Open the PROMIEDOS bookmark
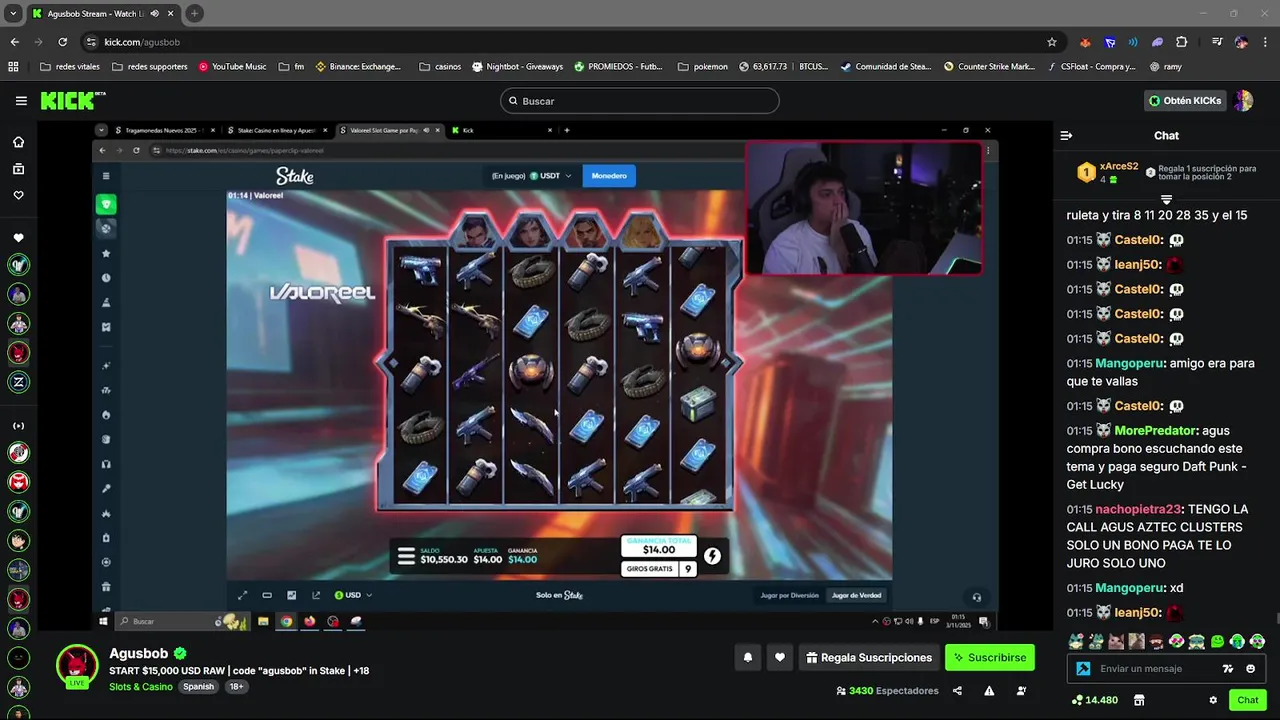The height and width of the screenshot is (720, 1280). click(618, 67)
